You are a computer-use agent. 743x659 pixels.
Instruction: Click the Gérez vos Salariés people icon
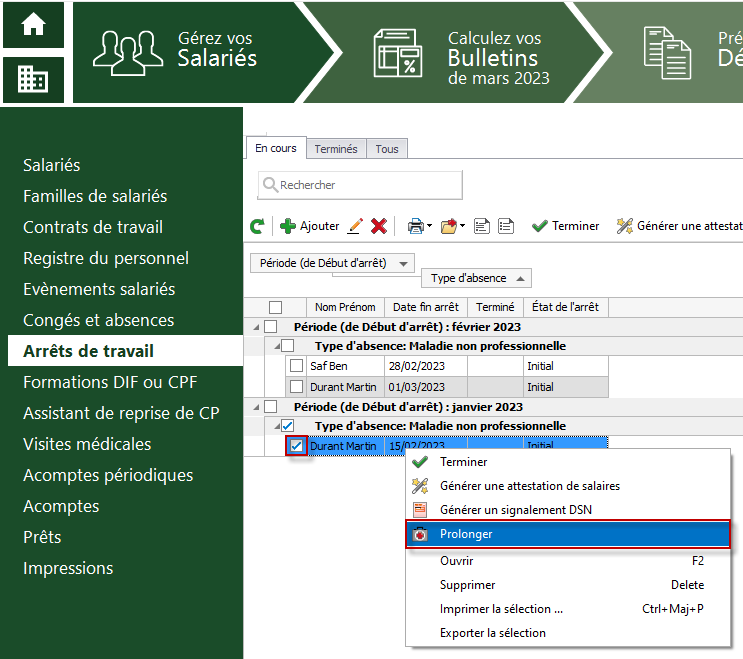128,53
